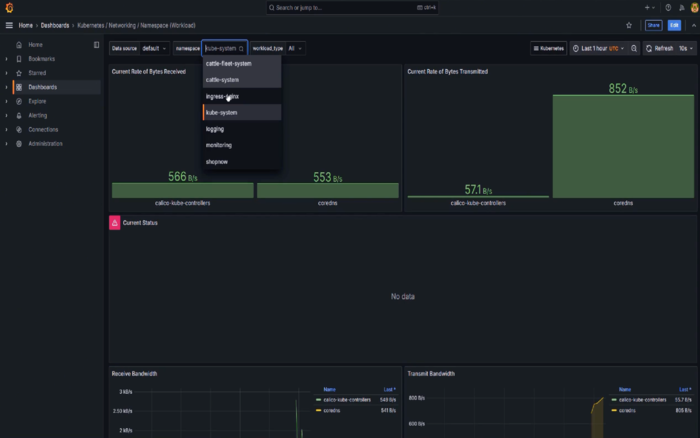
Task: Select ingress-nginx namespace option
Action: 242,96
